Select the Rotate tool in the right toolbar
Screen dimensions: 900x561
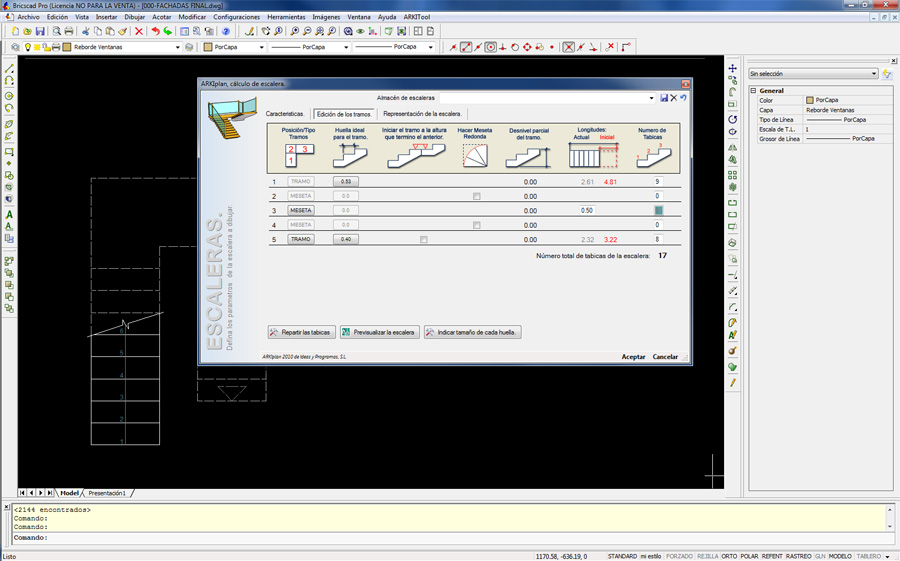(x=732, y=119)
